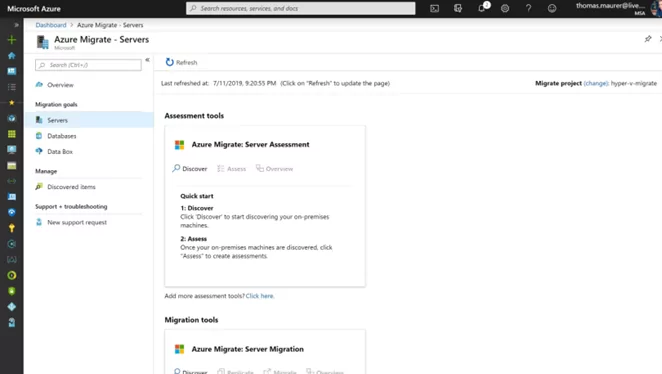Click the Migration tools heading
The width and height of the screenshot is (662, 374).
point(191,320)
